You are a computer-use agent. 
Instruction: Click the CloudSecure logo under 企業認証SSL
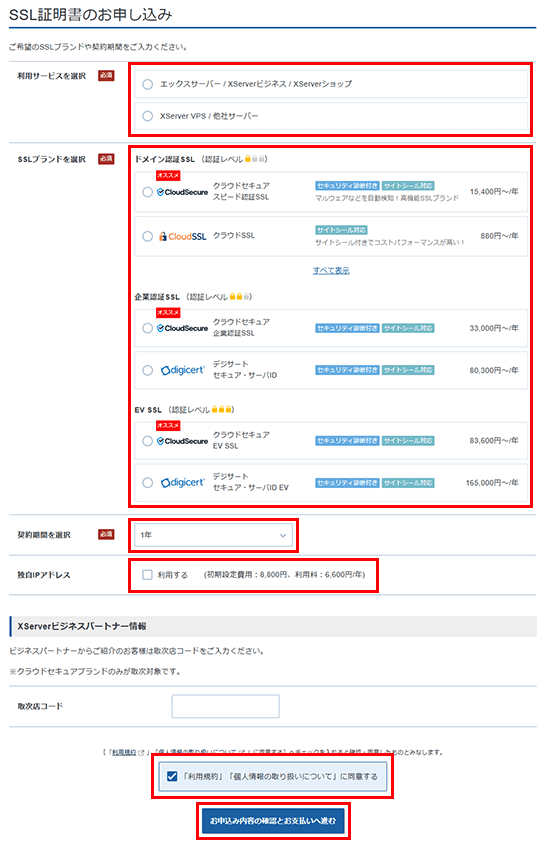(183, 328)
